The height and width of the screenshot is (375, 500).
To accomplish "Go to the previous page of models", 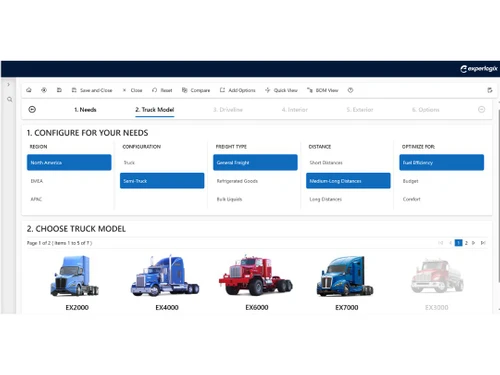I will point(450,243).
